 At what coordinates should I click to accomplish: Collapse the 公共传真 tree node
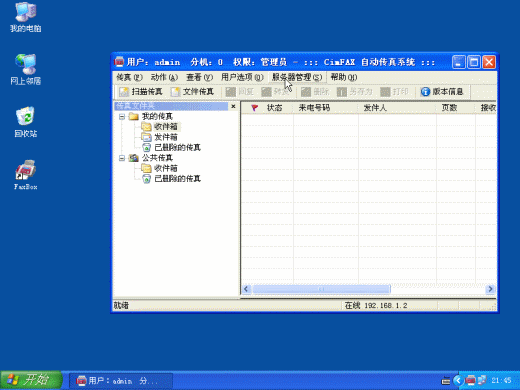coord(122,158)
